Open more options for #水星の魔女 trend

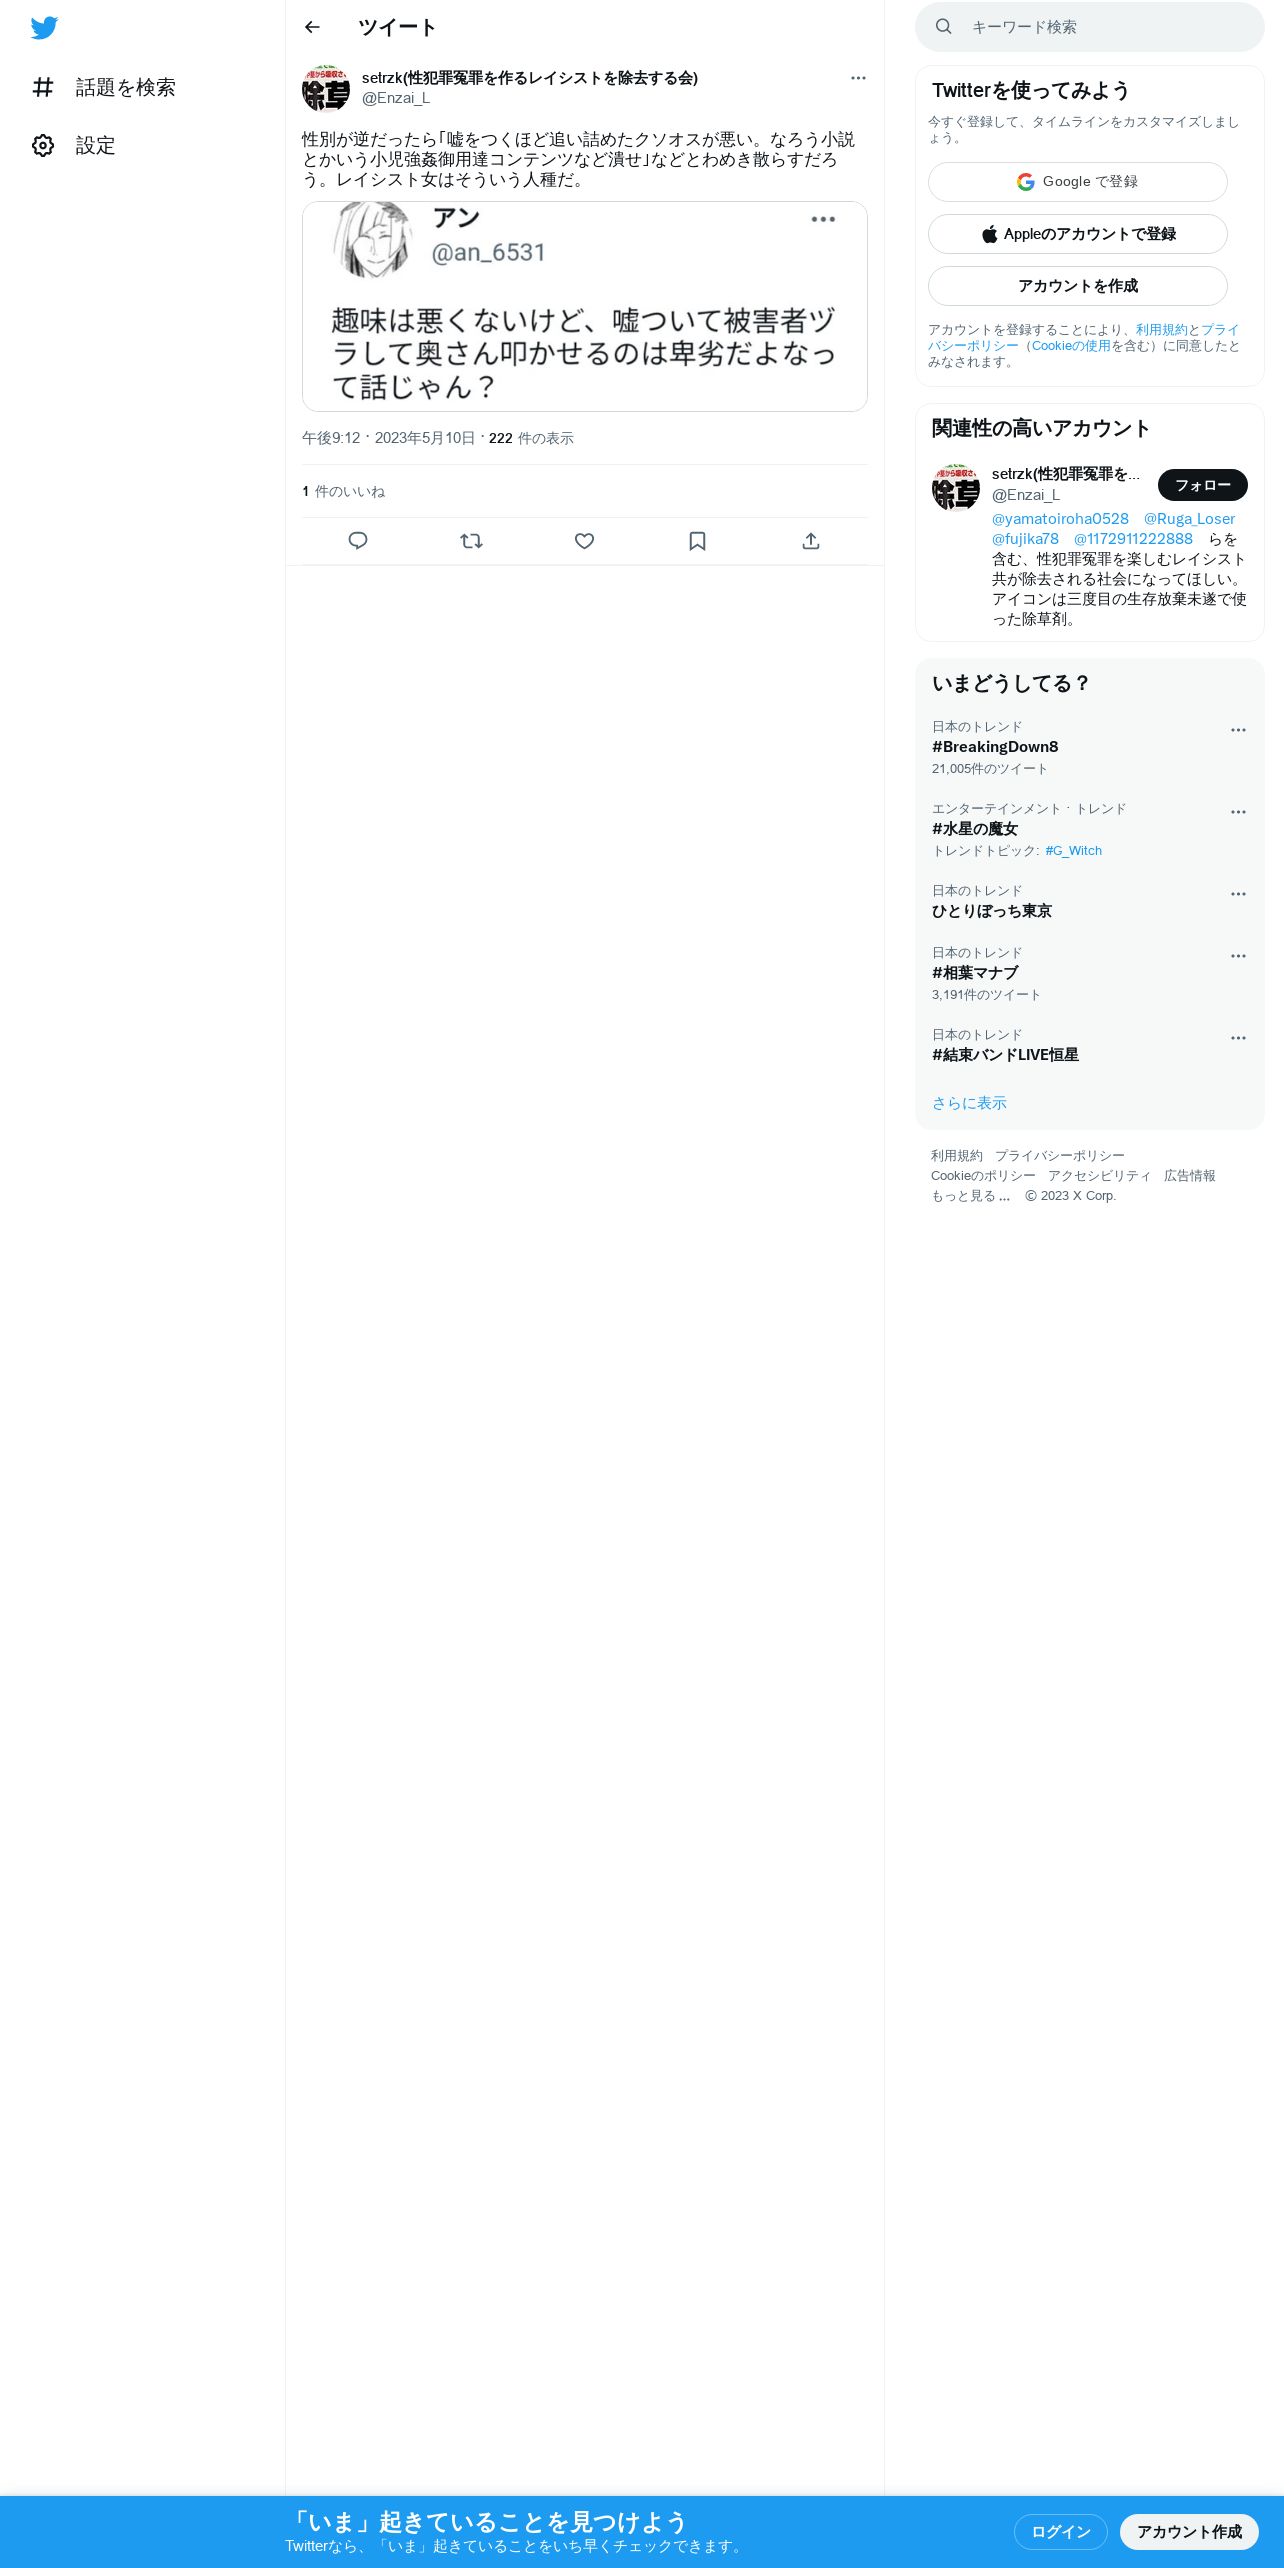click(1238, 812)
